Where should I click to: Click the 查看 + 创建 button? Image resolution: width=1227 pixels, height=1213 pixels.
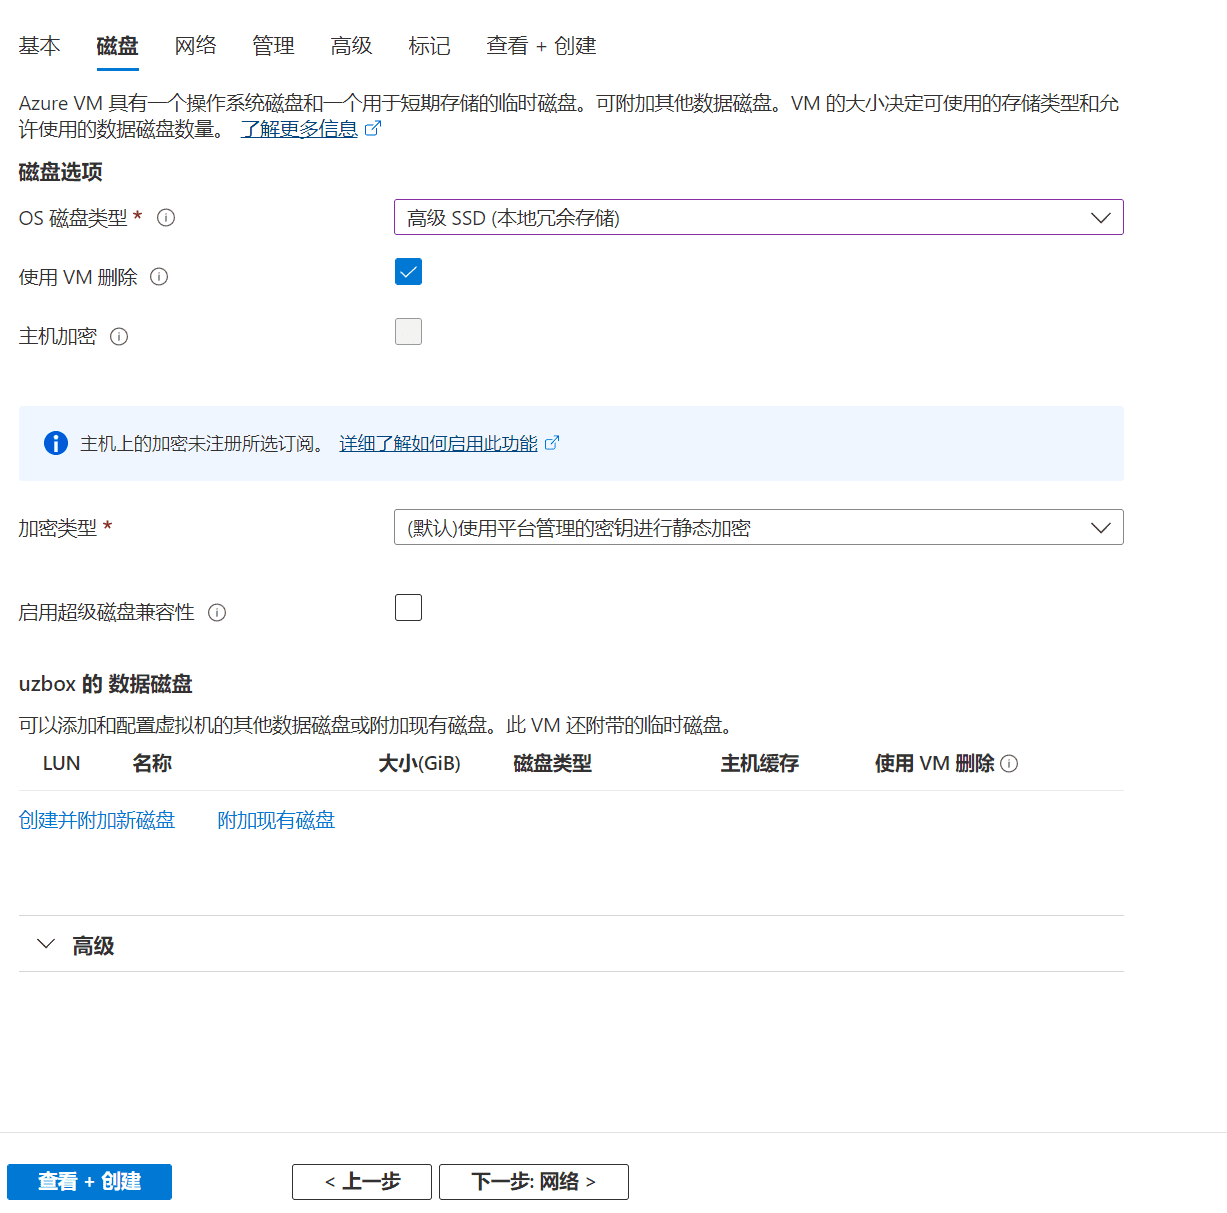89,1181
